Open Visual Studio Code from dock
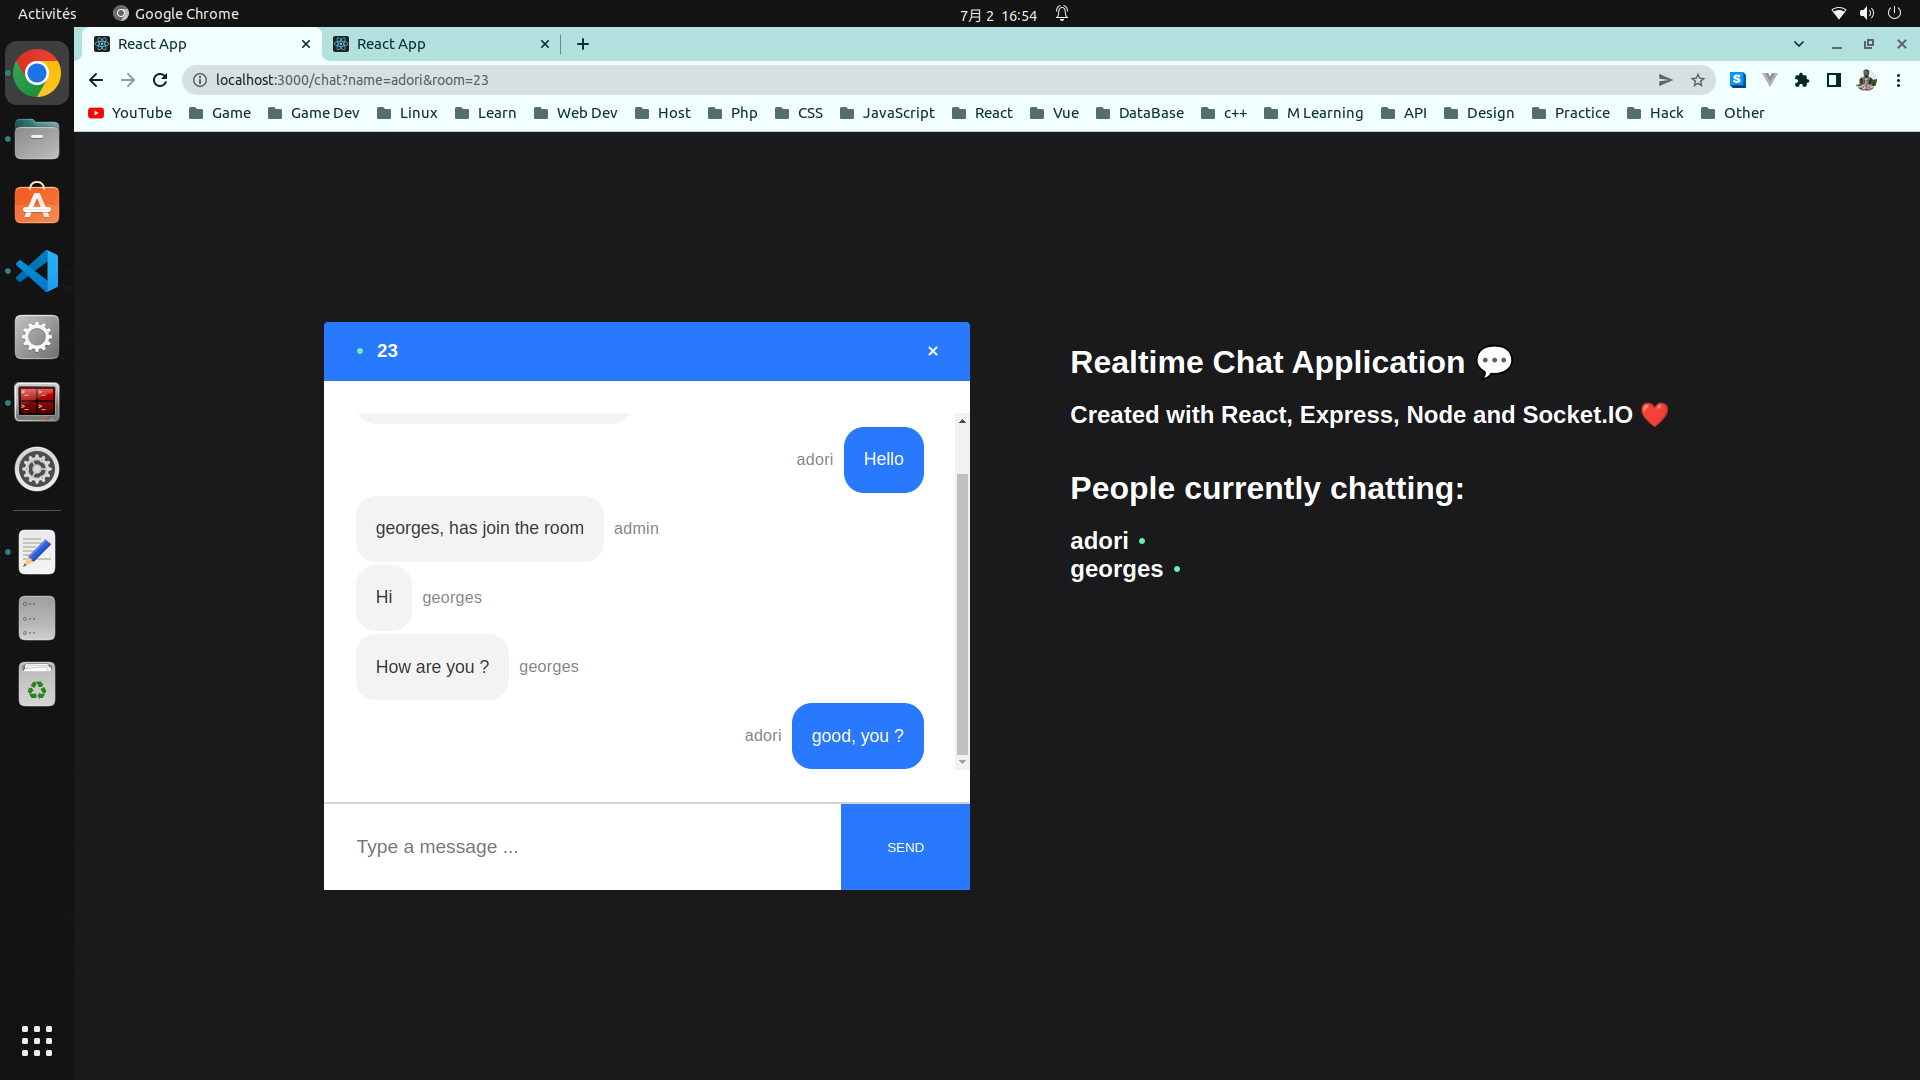The height and width of the screenshot is (1080, 1920). [x=37, y=271]
